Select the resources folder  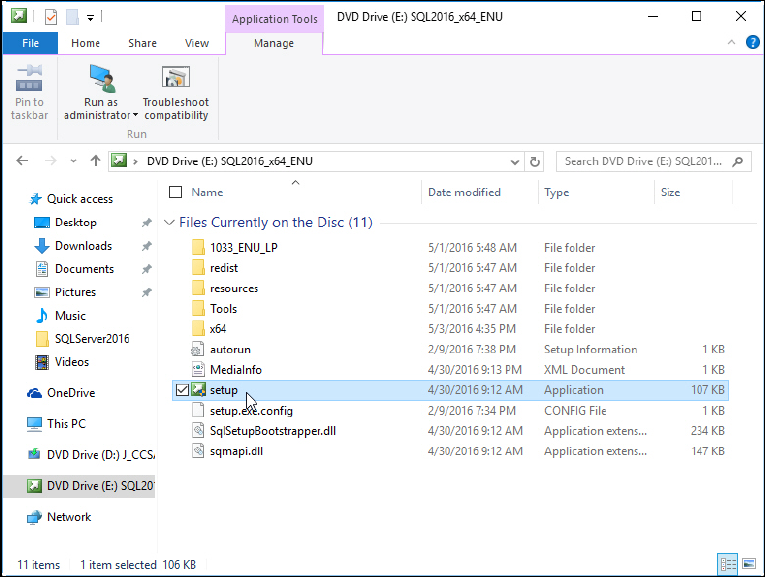(234, 288)
